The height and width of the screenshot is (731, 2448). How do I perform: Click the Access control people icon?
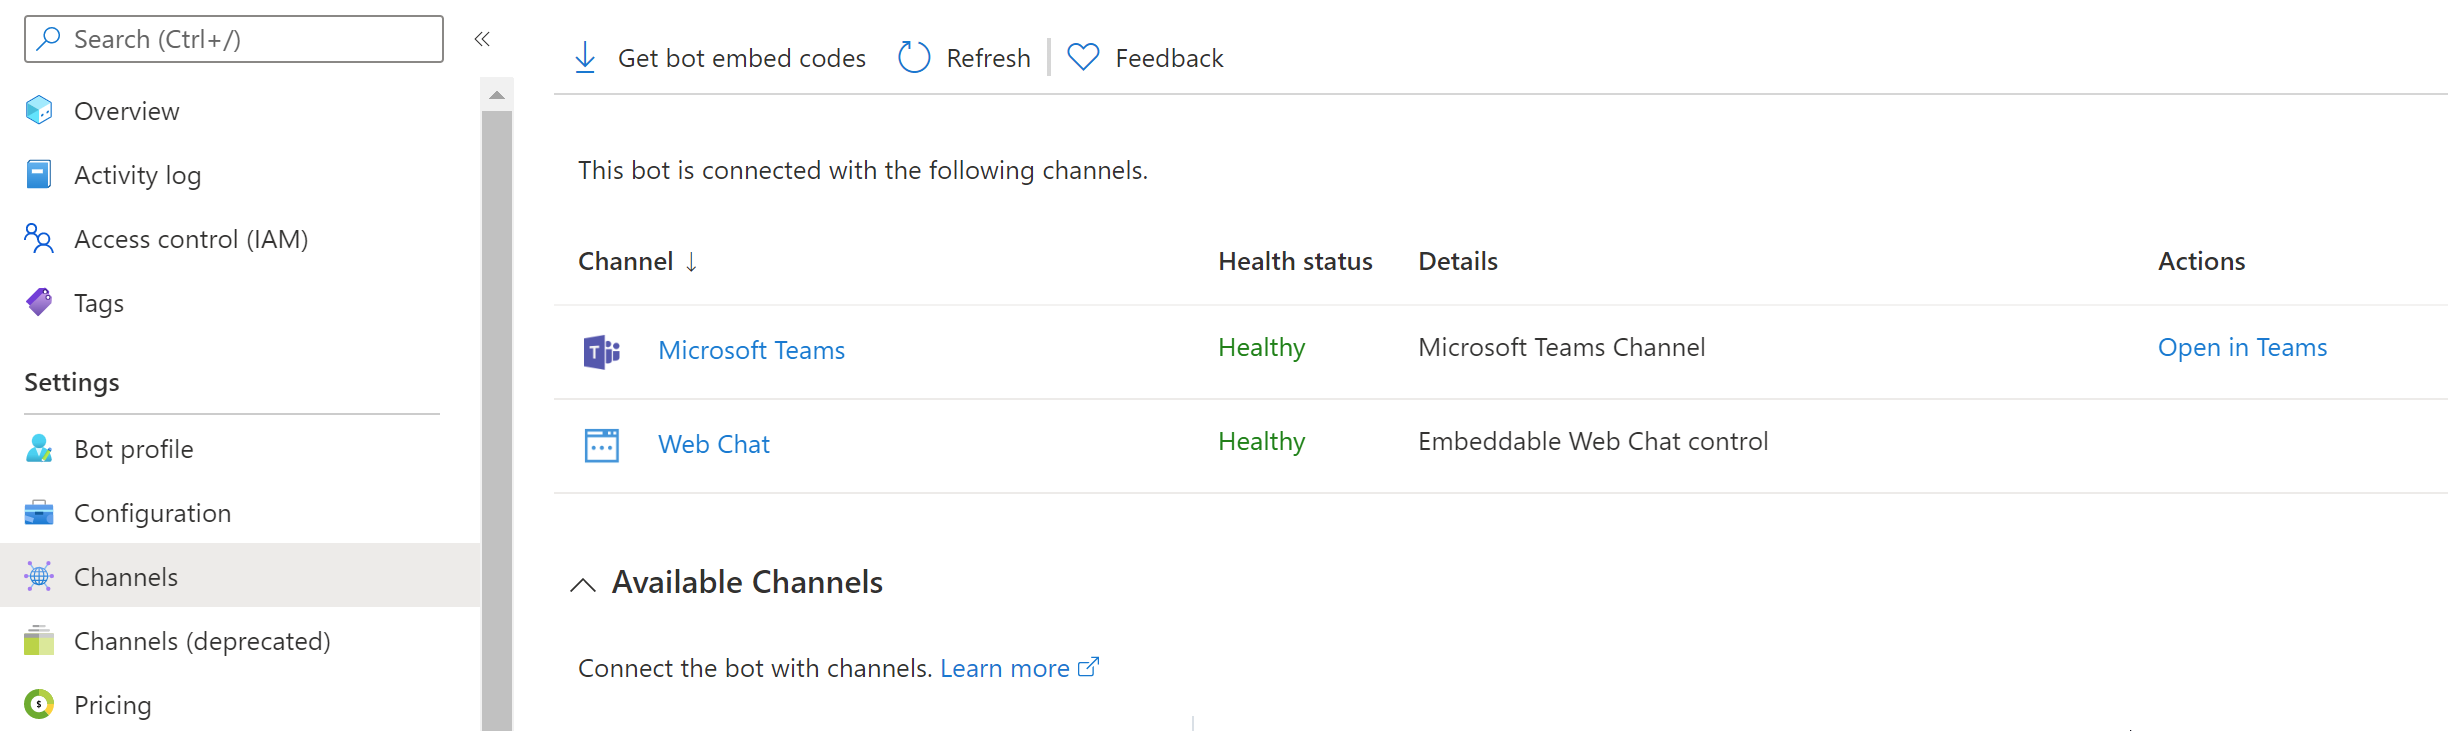click(x=39, y=238)
